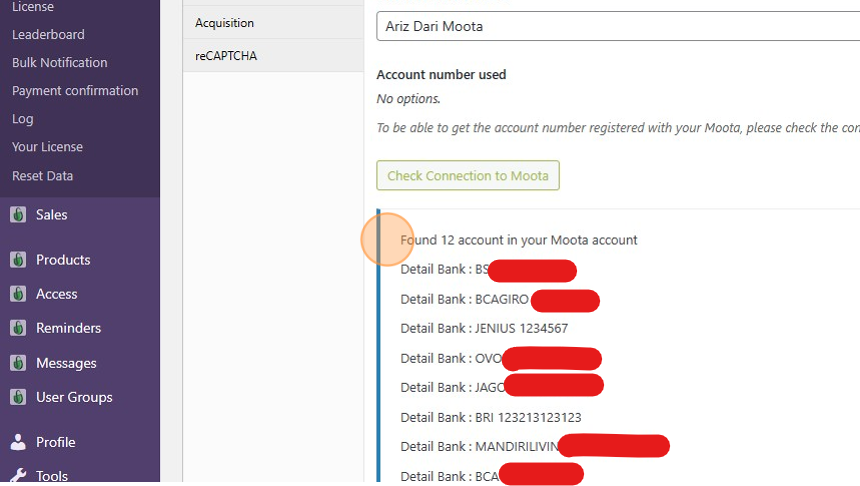This screenshot has width=860, height=486.
Task: Open the Log submenu item
Action: pyautogui.click(x=22, y=119)
